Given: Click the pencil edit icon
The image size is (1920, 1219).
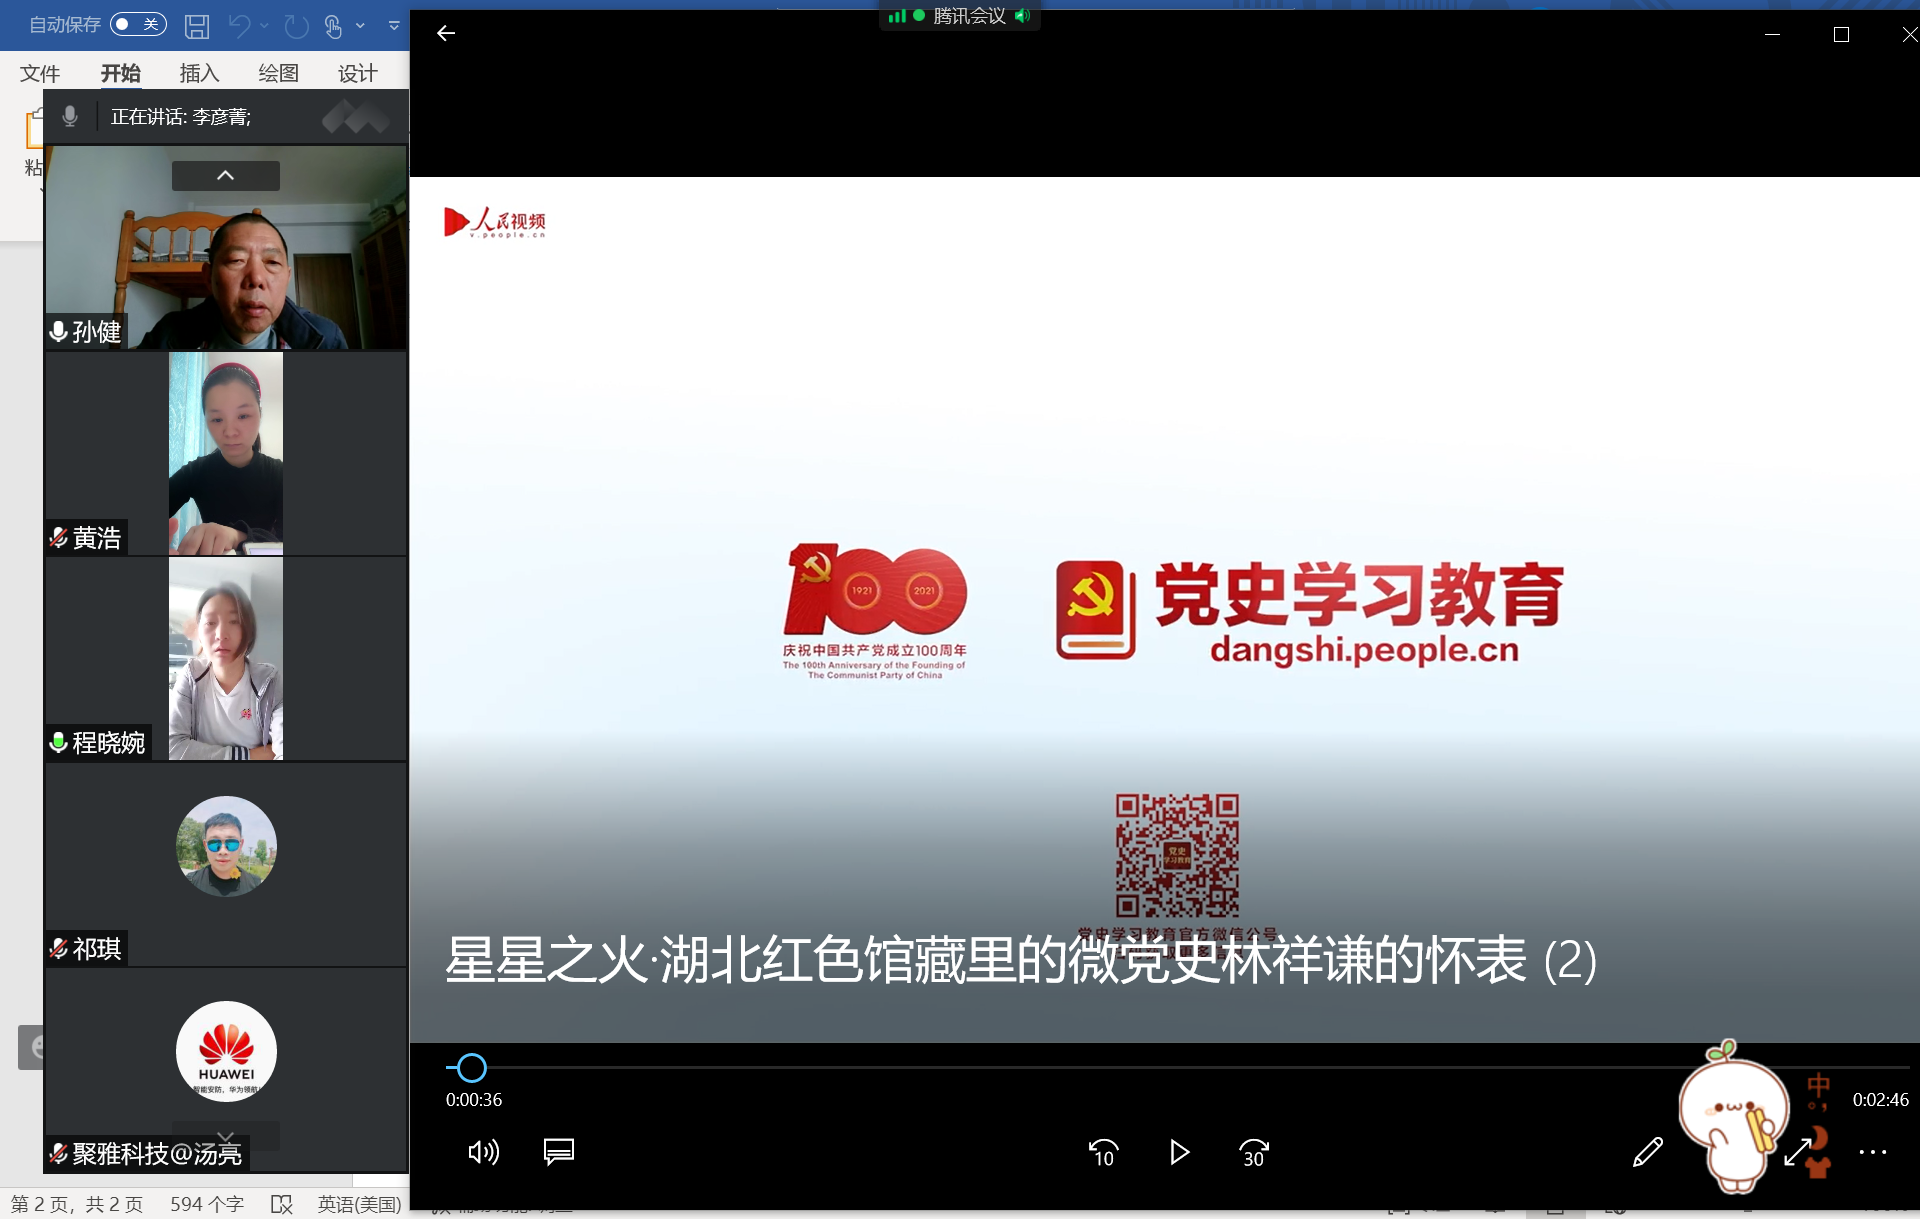Looking at the screenshot, I should coord(1647,1152).
